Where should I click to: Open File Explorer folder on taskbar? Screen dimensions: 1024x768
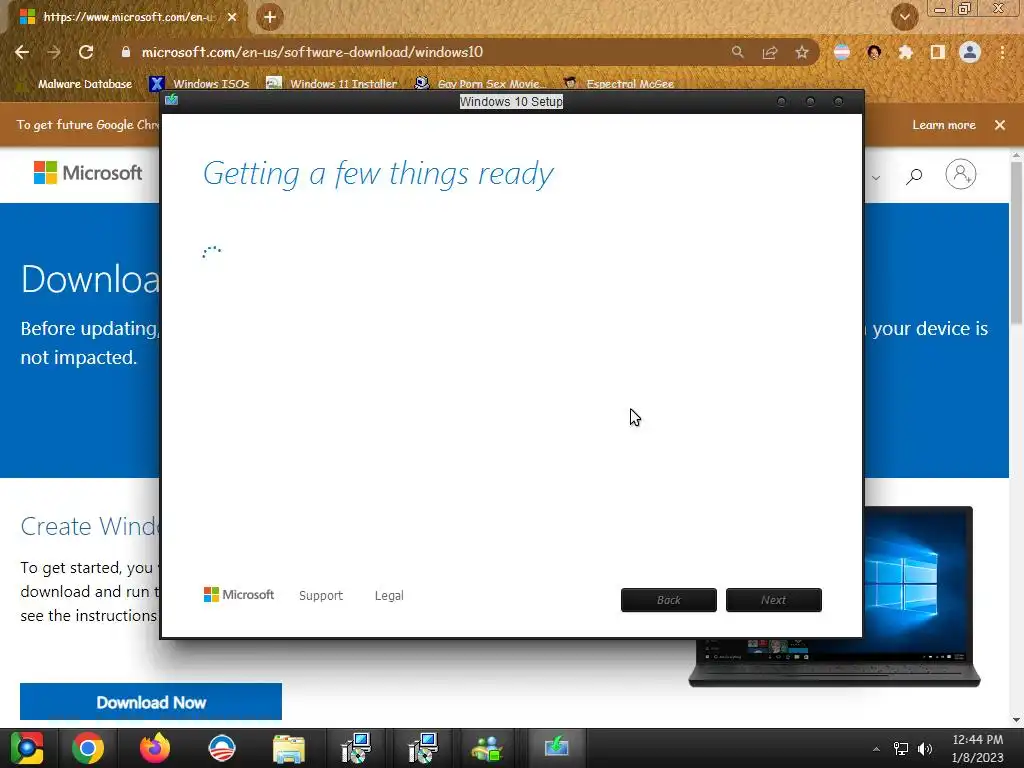(289, 750)
